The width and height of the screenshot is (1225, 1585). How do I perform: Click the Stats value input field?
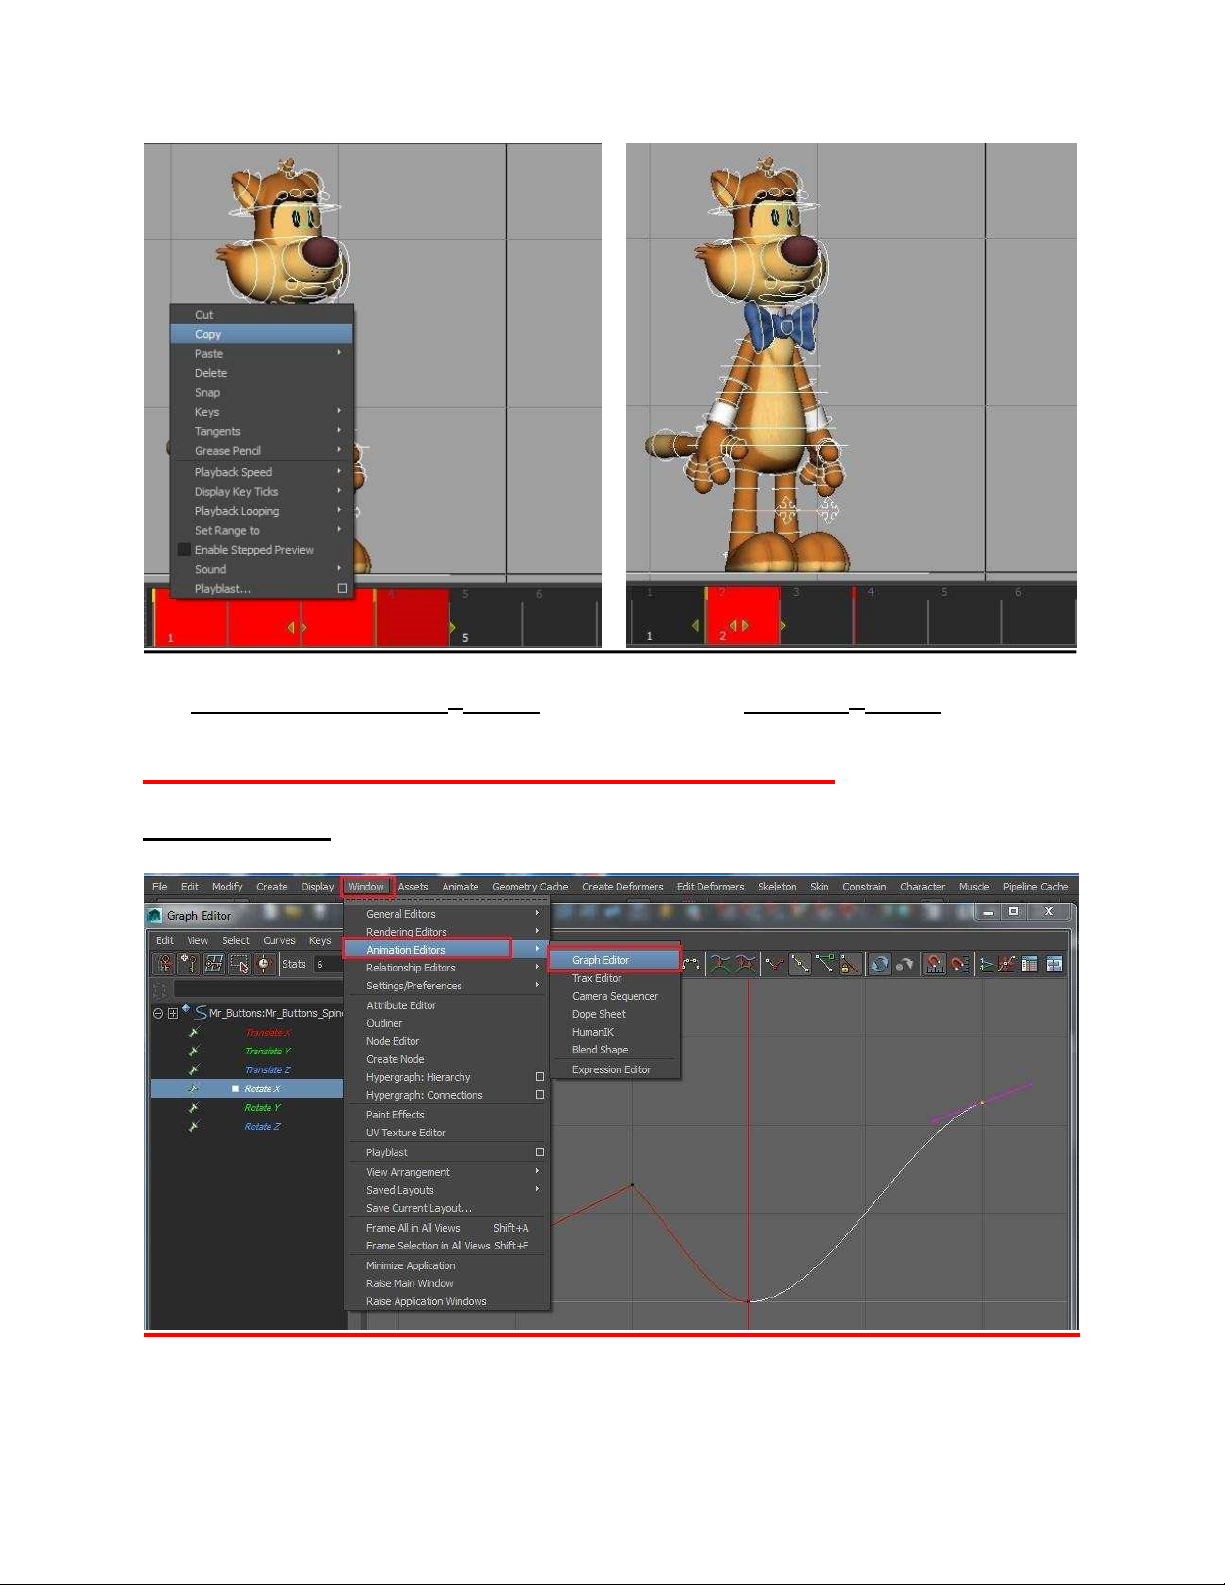coord(328,964)
